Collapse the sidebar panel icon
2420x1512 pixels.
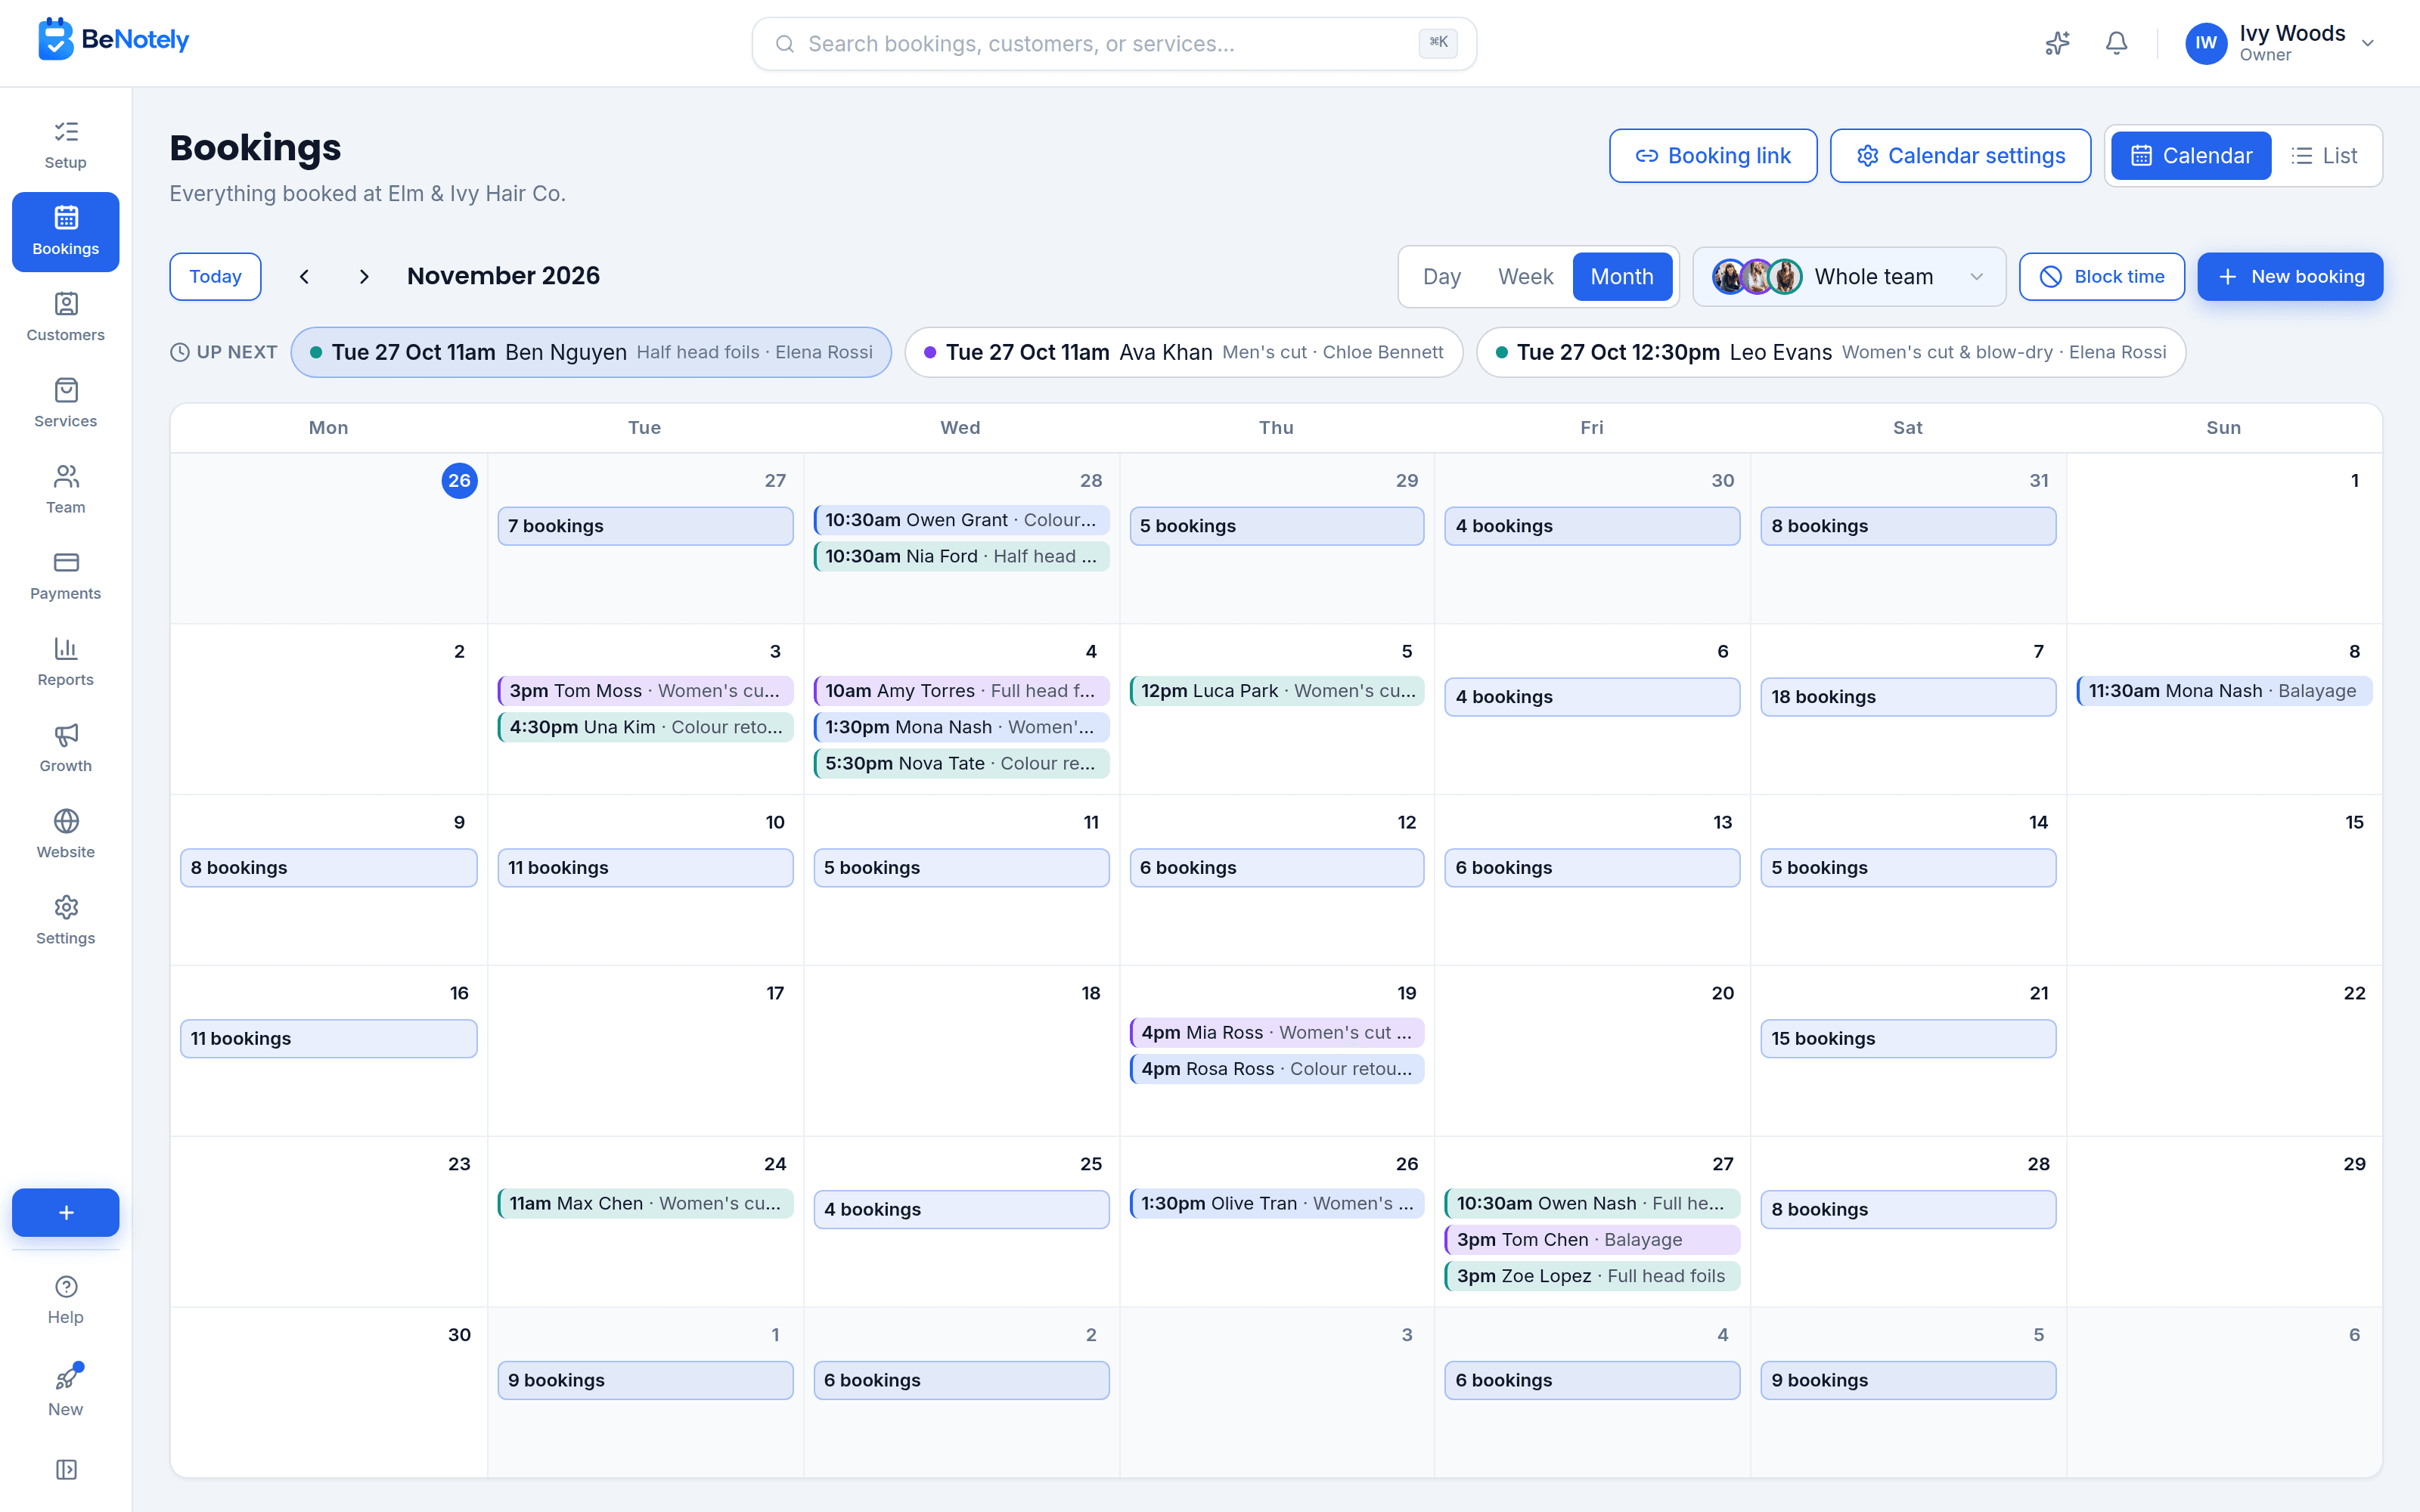(66, 1469)
